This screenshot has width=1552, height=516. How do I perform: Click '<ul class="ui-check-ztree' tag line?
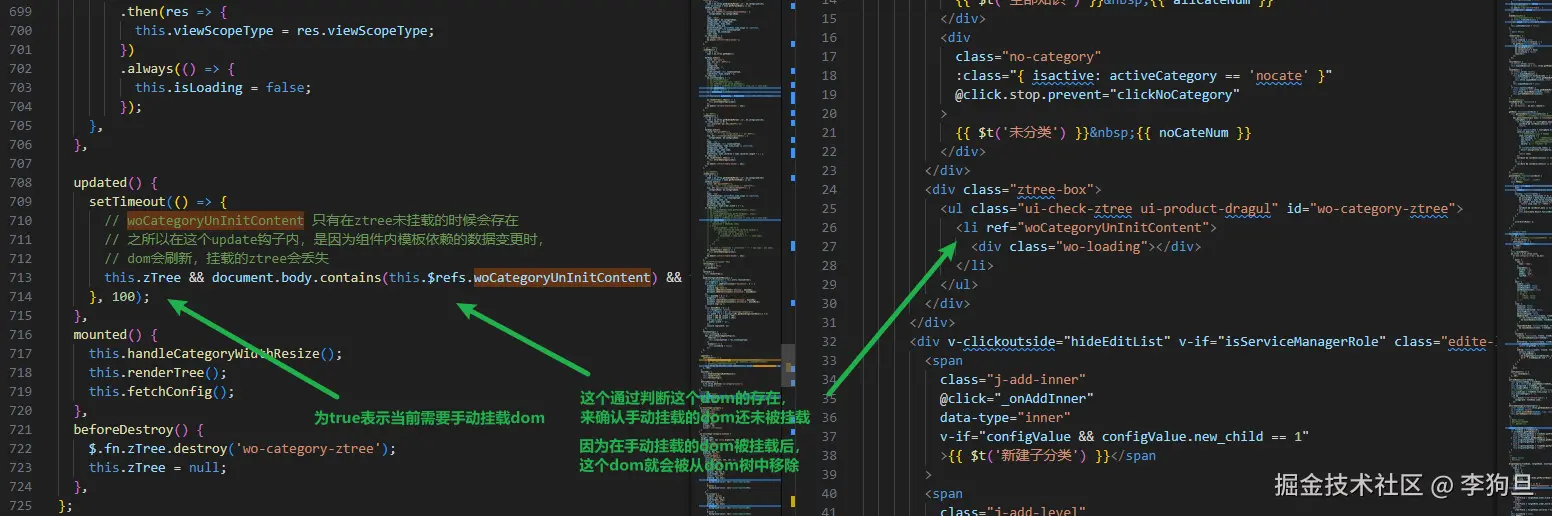(1202, 208)
